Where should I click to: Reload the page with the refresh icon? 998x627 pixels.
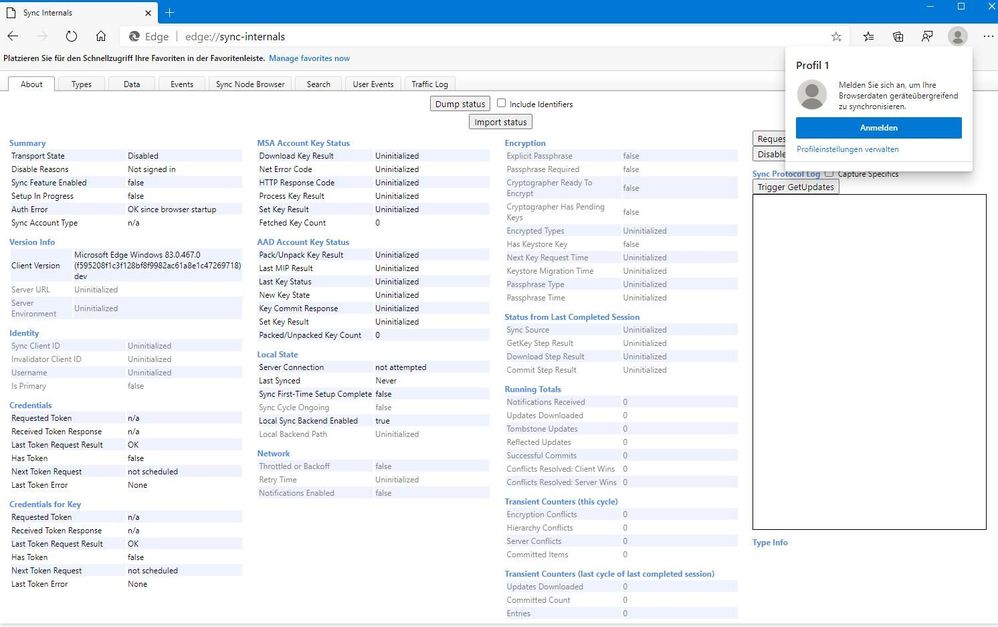(x=71, y=36)
